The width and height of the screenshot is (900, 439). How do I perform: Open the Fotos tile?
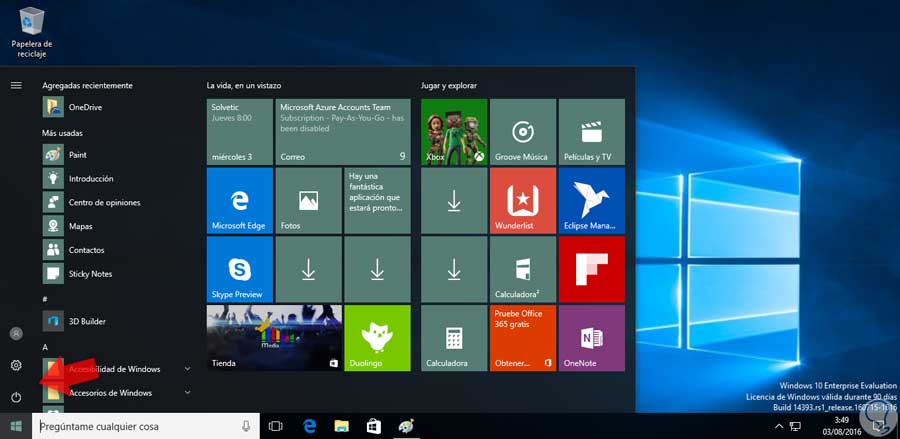coord(309,201)
